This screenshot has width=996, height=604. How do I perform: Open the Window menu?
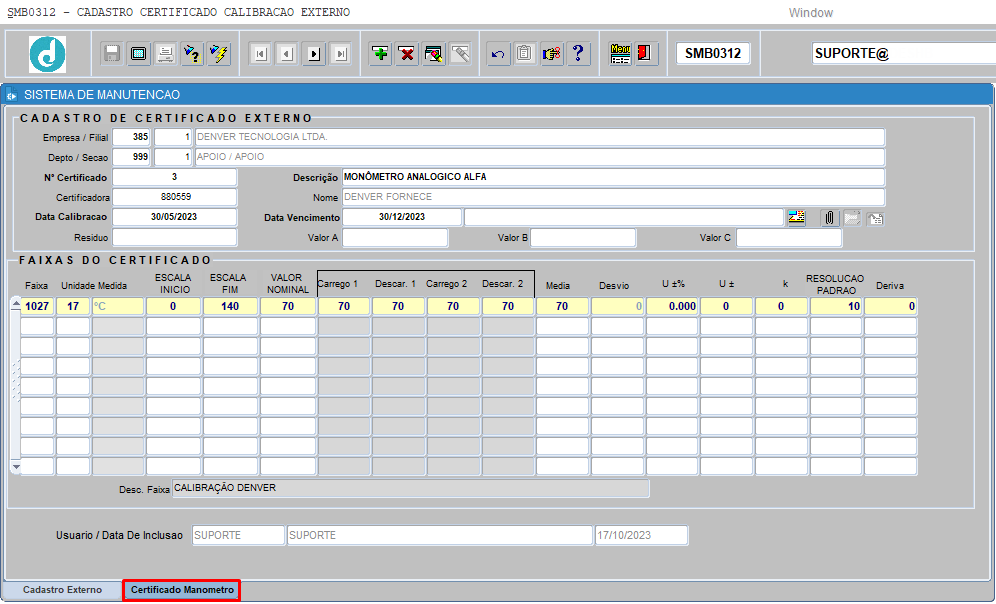tap(811, 13)
